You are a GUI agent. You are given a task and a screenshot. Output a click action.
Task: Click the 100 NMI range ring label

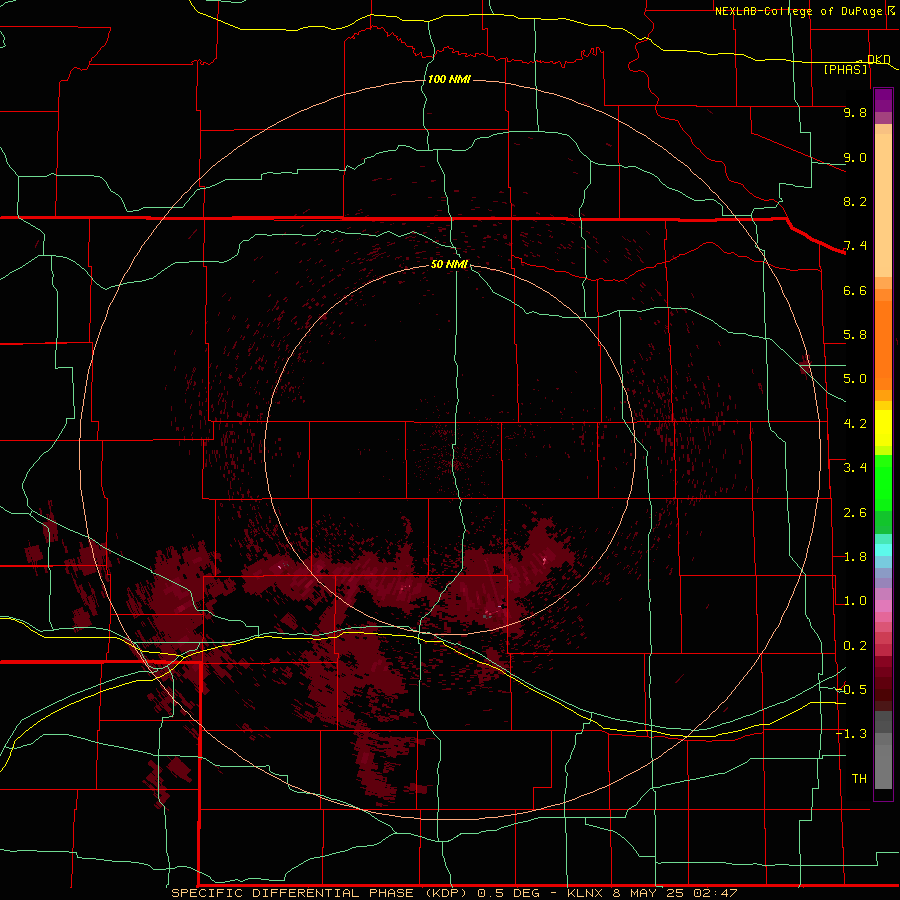[449, 79]
